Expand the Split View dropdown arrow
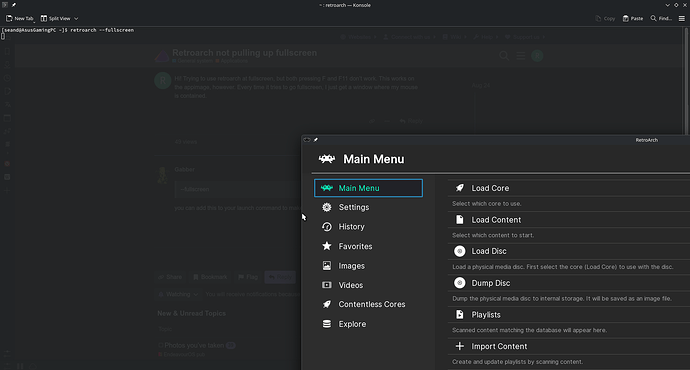This screenshot has width=690, height=370. click(76, 18)
